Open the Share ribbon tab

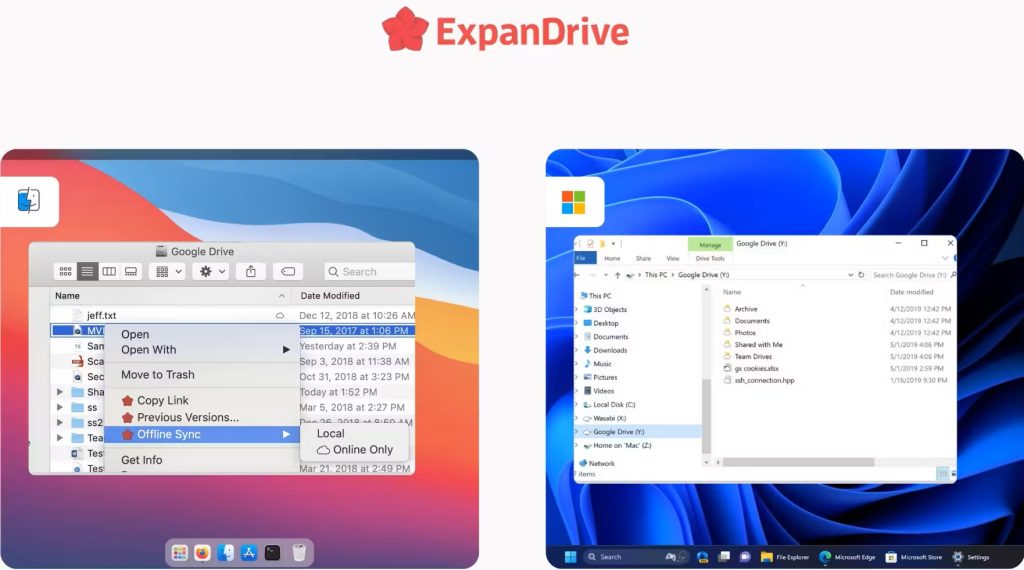pyautogui.click(x=643, y=259)
